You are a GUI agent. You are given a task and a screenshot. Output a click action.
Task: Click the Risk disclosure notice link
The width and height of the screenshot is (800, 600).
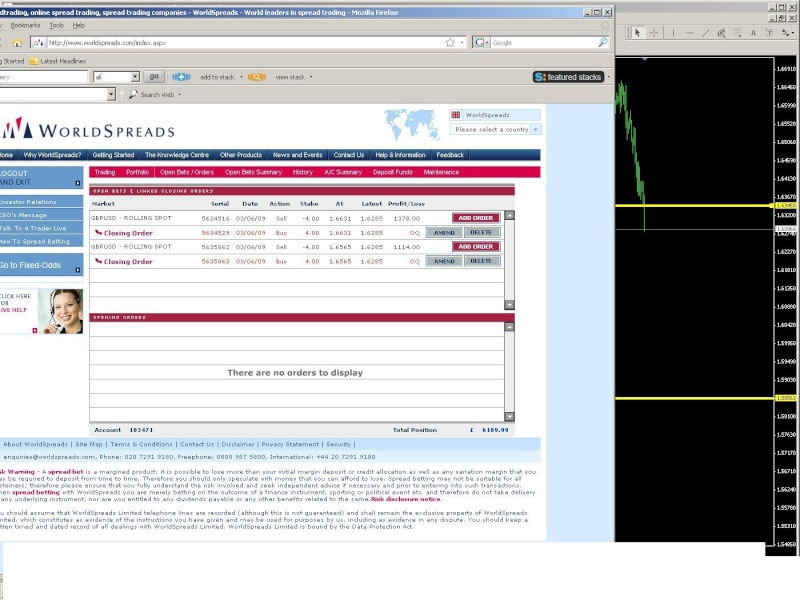tap(406, 499)
